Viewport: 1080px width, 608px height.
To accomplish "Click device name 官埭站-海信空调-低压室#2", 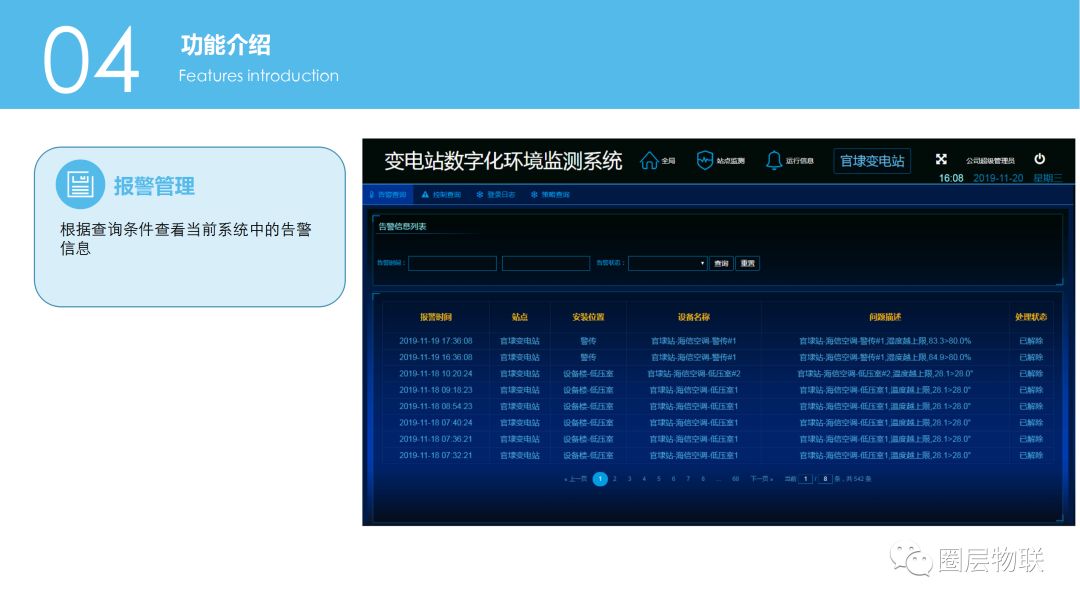I will click(x=694, y=374).
